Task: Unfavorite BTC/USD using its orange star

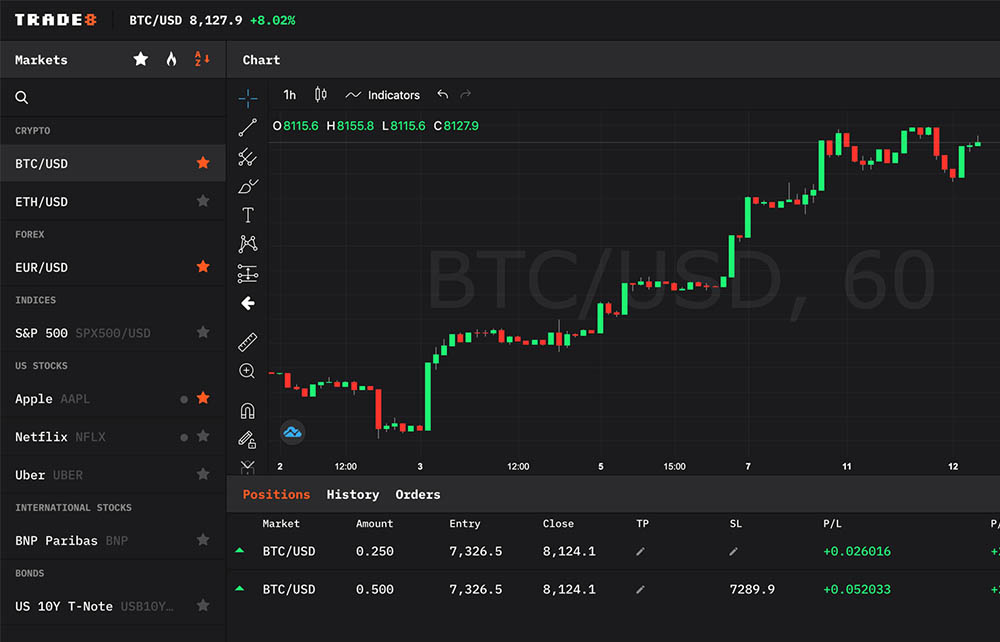Action: pos(203,163)
